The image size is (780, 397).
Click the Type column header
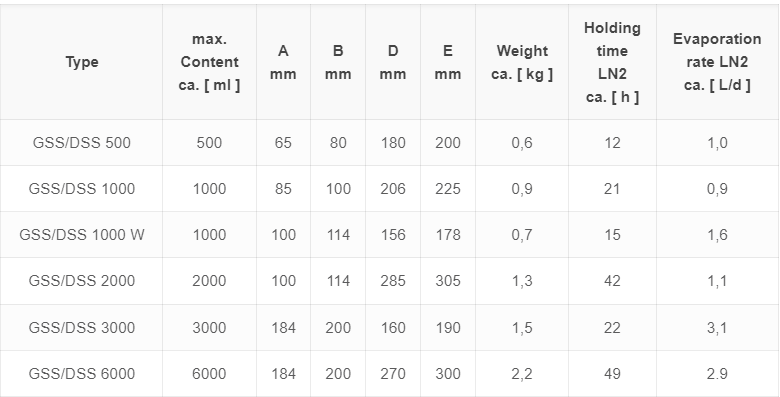82,62
